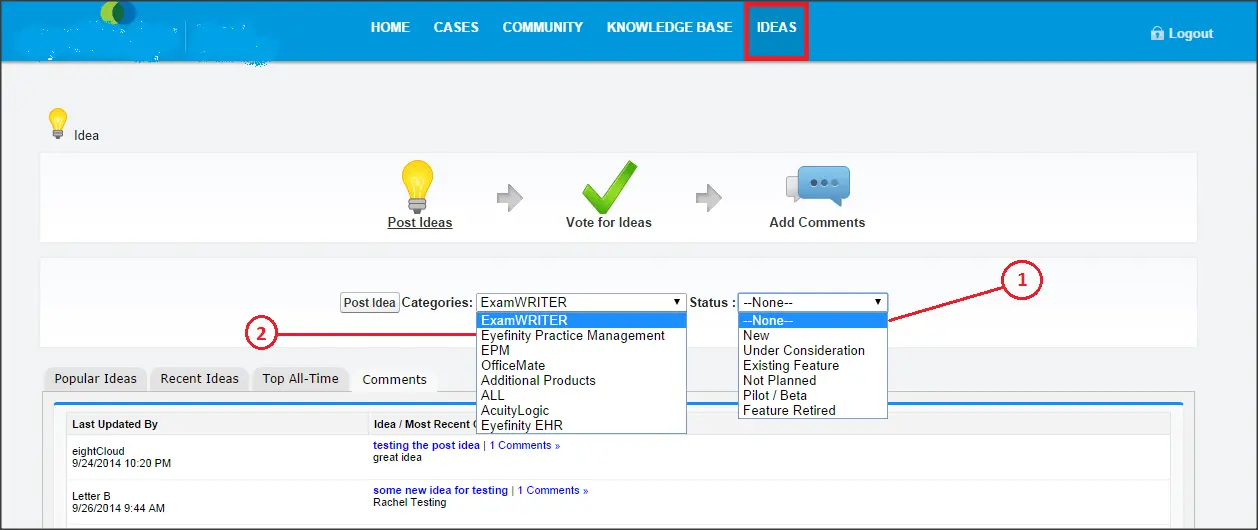The image size is (1258, 530).
Task: Switch to the Recent Ideas tab
Action: click(200, 379)
